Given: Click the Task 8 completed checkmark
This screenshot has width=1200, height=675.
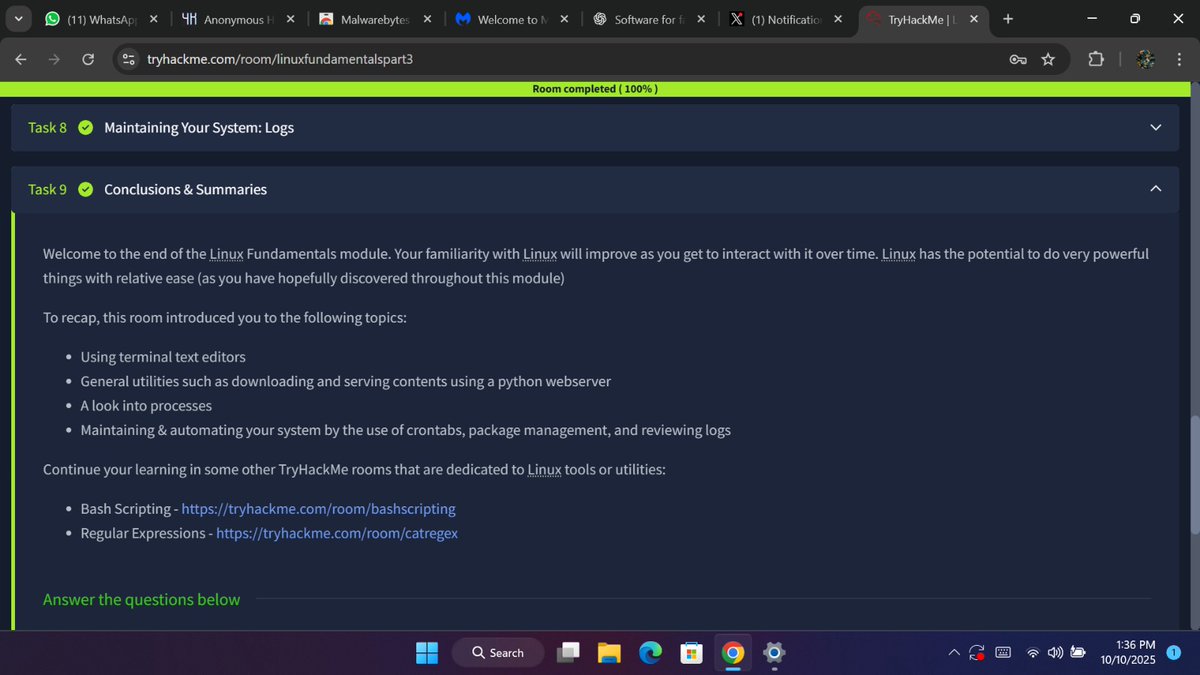Looking at the screenshot, I should 85,127.
